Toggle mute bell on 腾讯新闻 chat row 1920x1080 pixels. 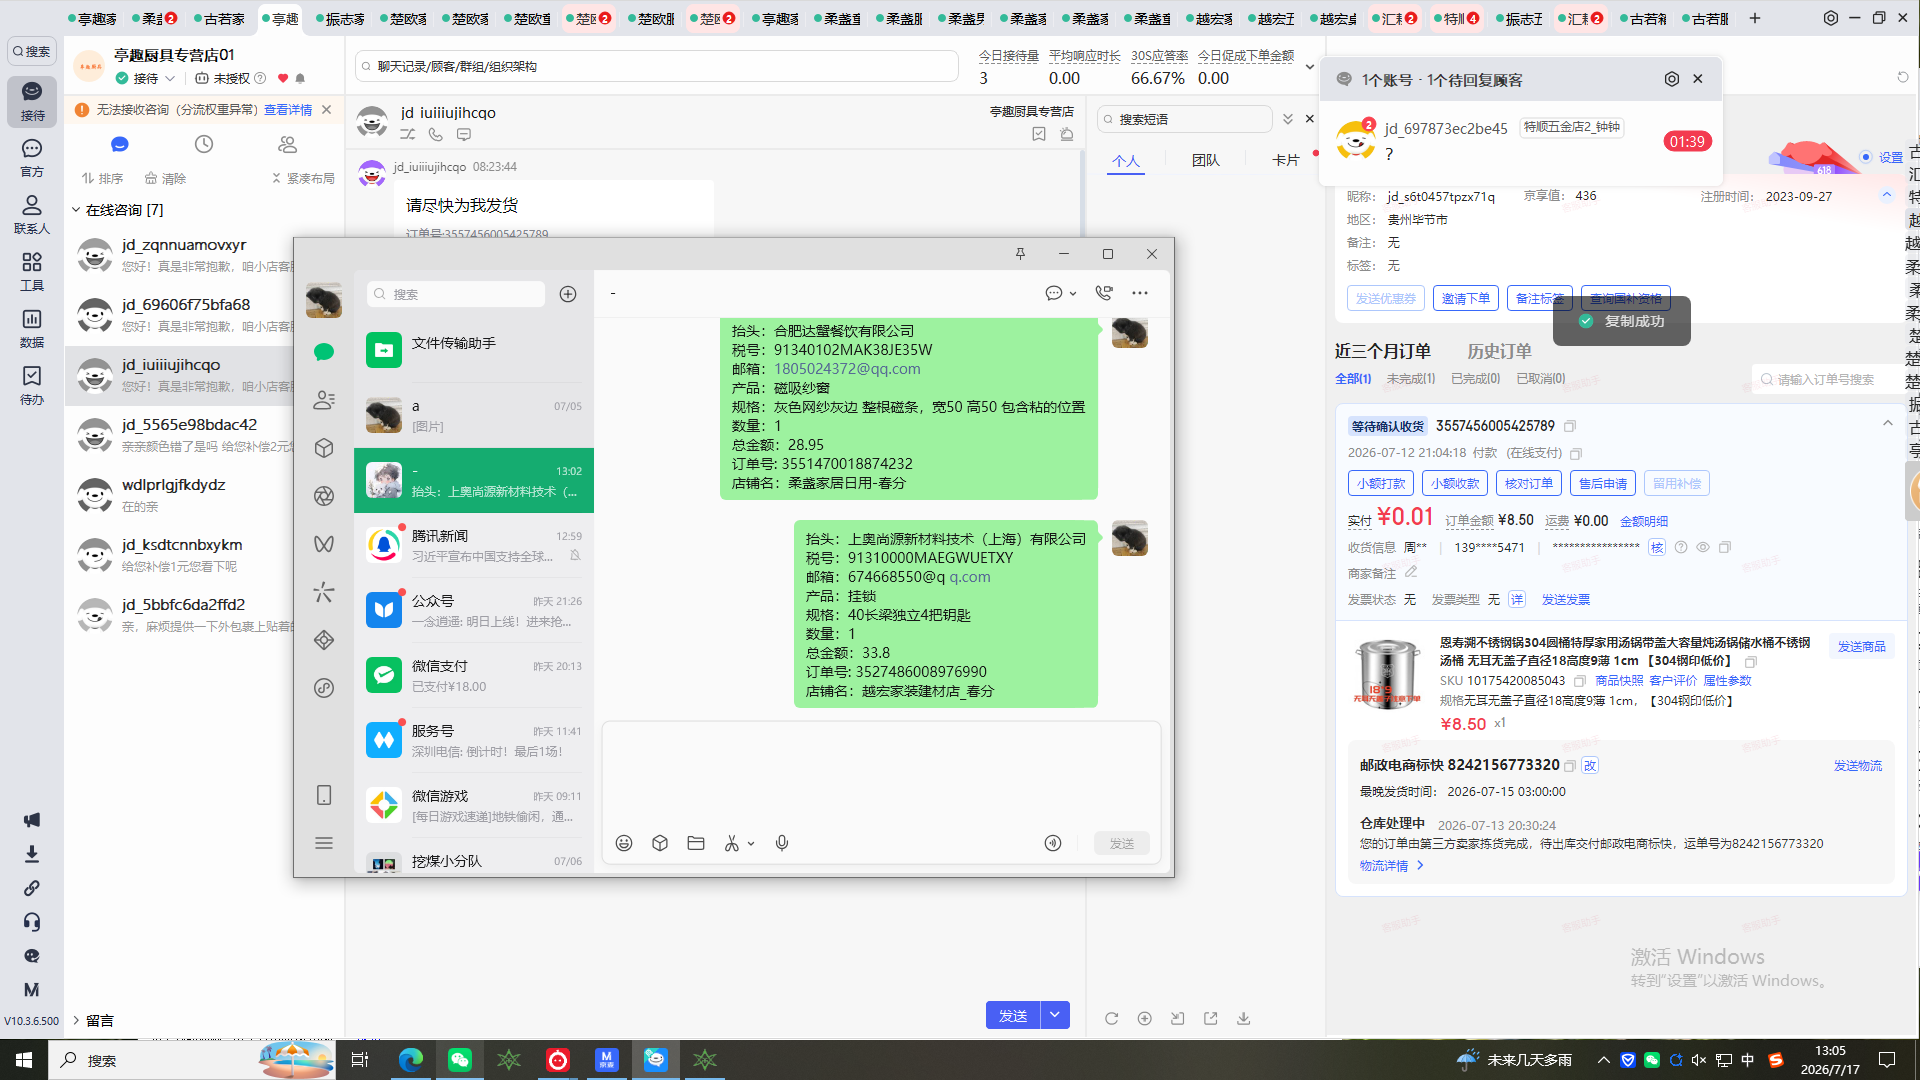(x=575, y=556)
